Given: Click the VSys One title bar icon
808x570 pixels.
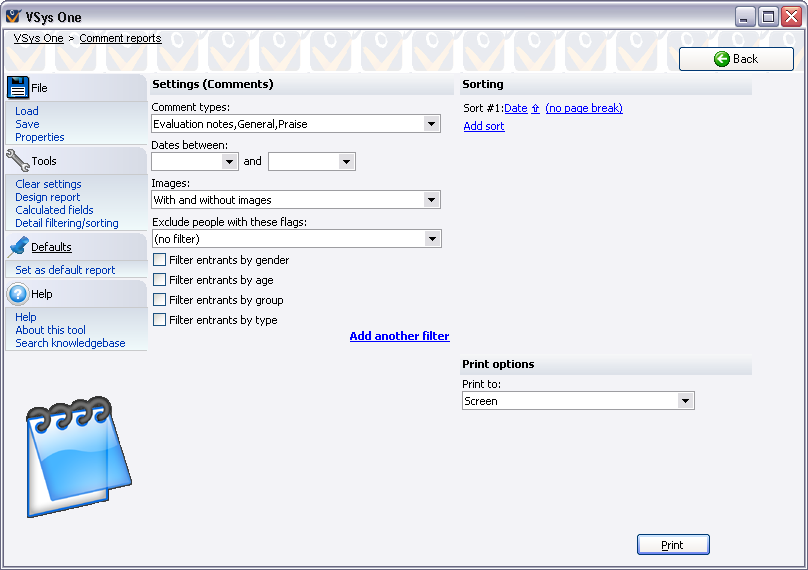Looking at the screenshot, I should tap(13, 16).
